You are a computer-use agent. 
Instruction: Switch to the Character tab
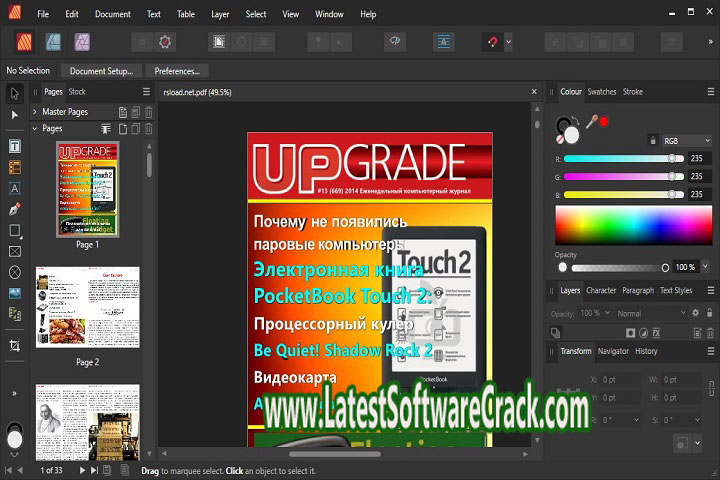click(x=601, y=290)
